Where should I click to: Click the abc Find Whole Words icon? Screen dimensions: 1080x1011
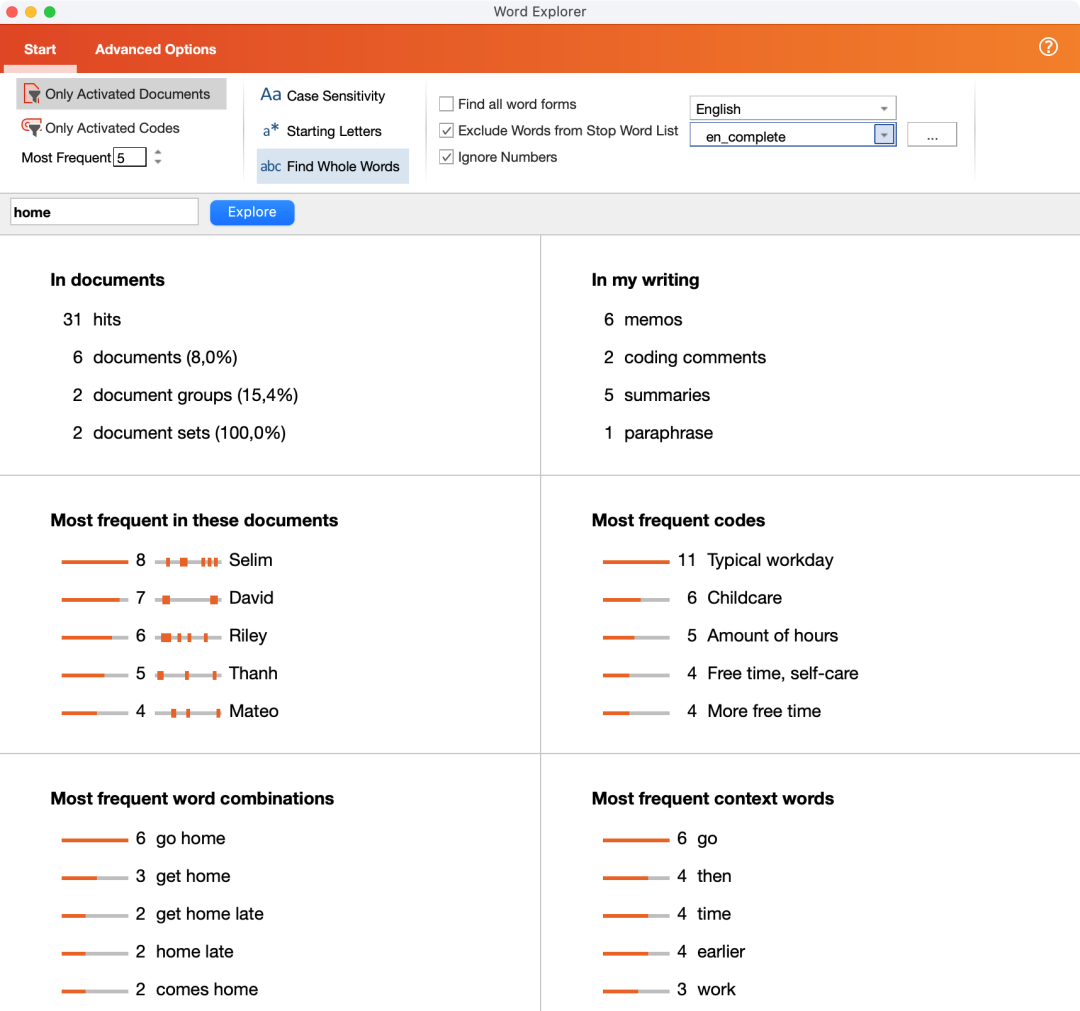tap(271, 166)
